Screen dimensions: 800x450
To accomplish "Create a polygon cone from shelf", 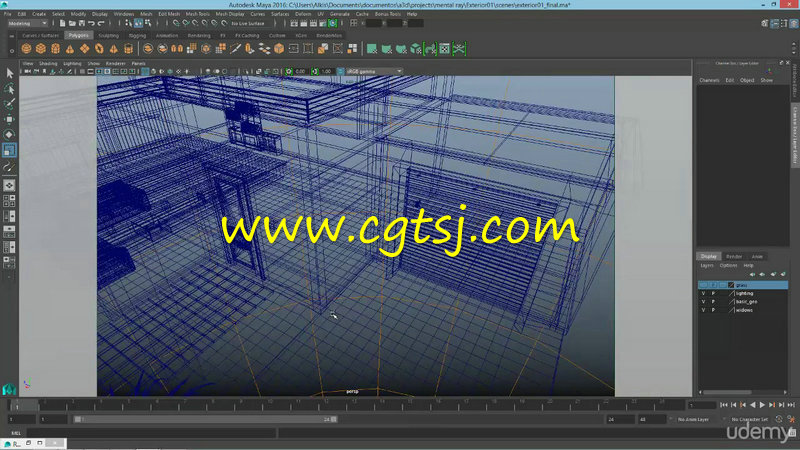I will (x=70, y=49).
